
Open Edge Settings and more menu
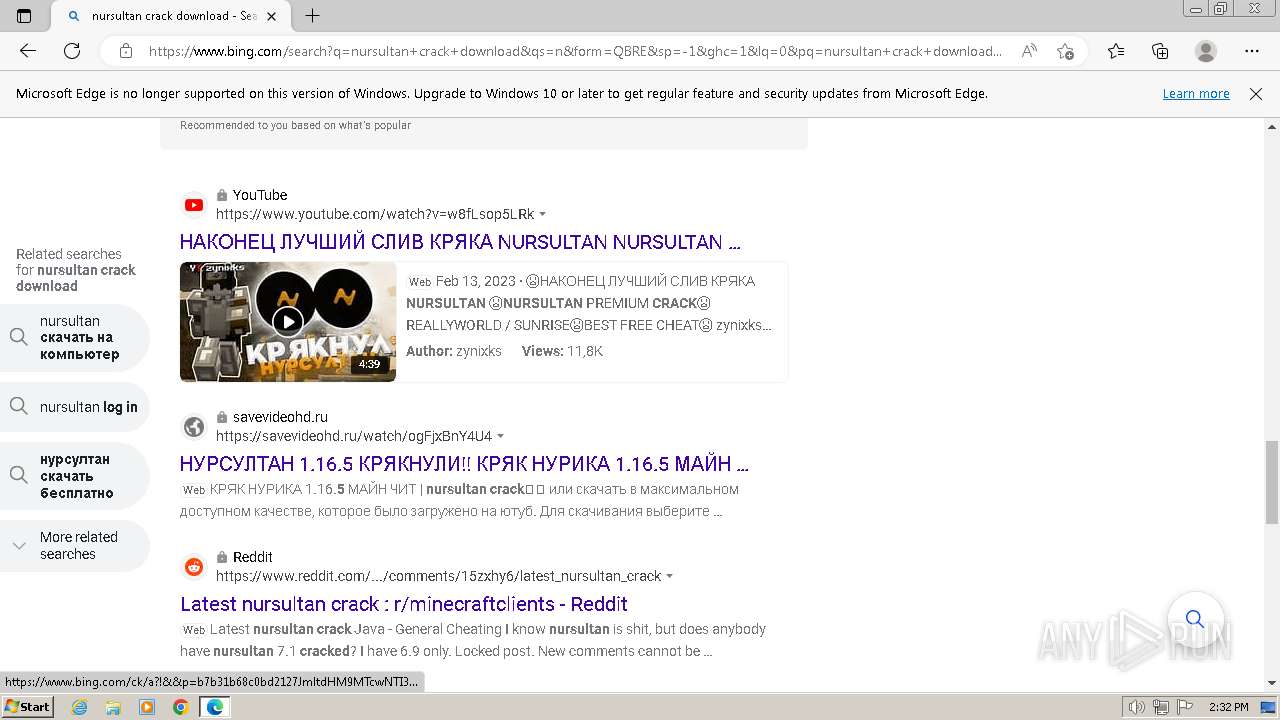[1252, 51]
